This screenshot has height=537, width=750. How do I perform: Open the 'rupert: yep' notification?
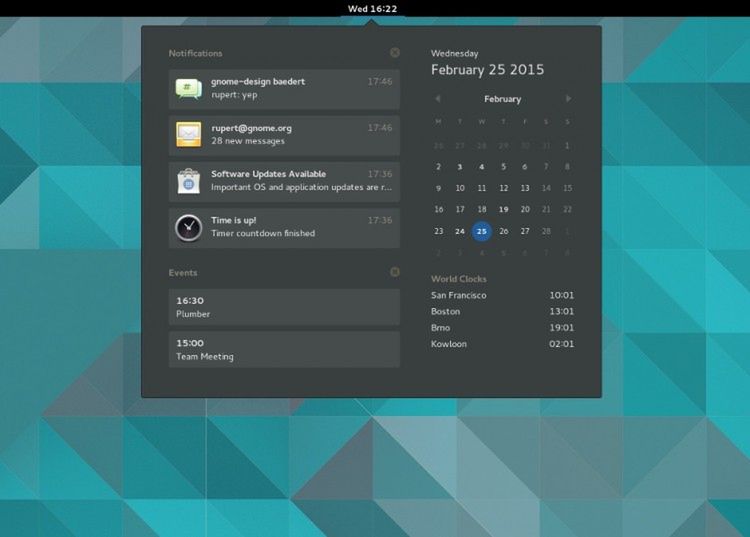click(x=284, y=89)
